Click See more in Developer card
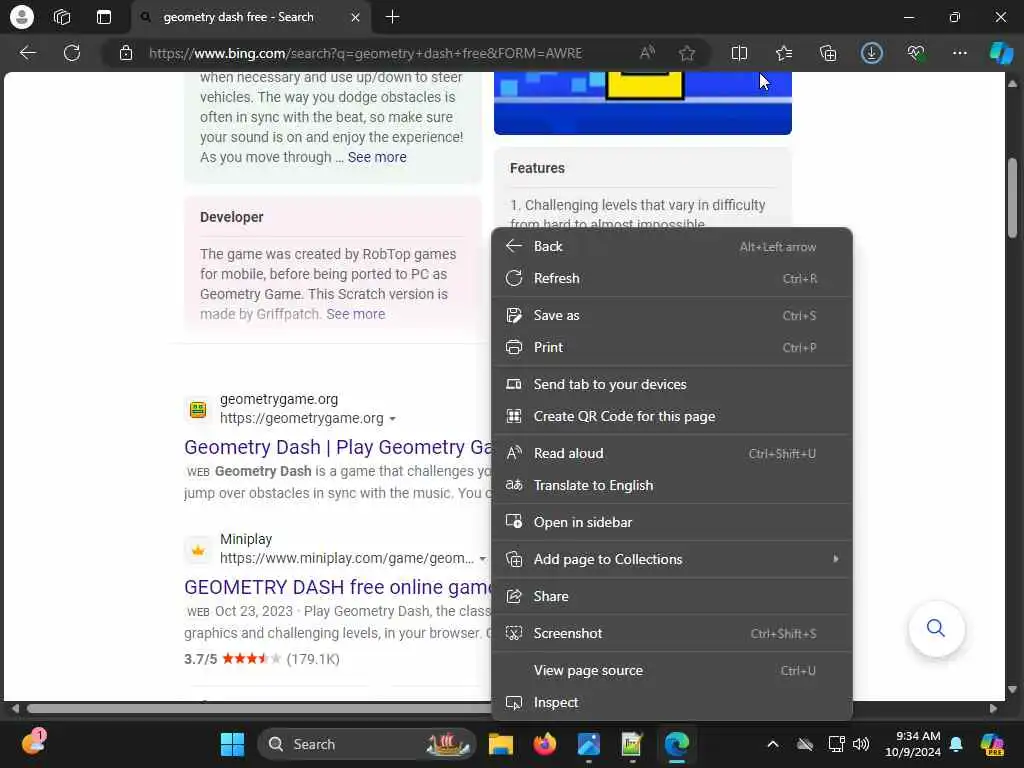 pos(355,314)
